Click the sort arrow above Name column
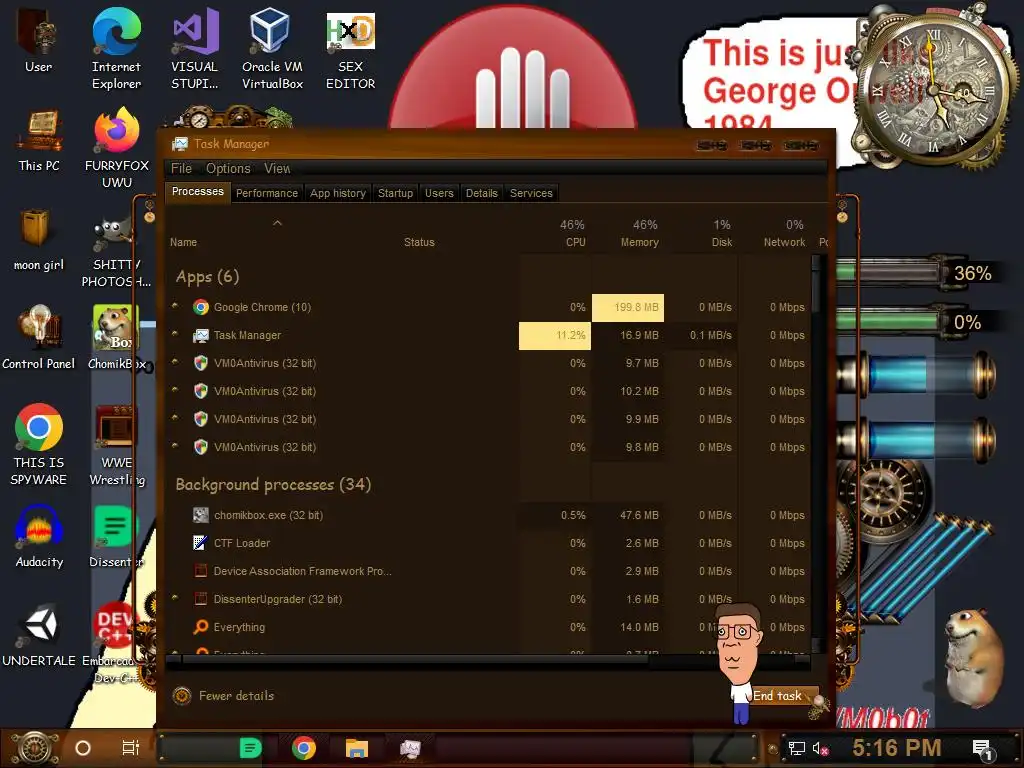 click(x=278, y=223)
